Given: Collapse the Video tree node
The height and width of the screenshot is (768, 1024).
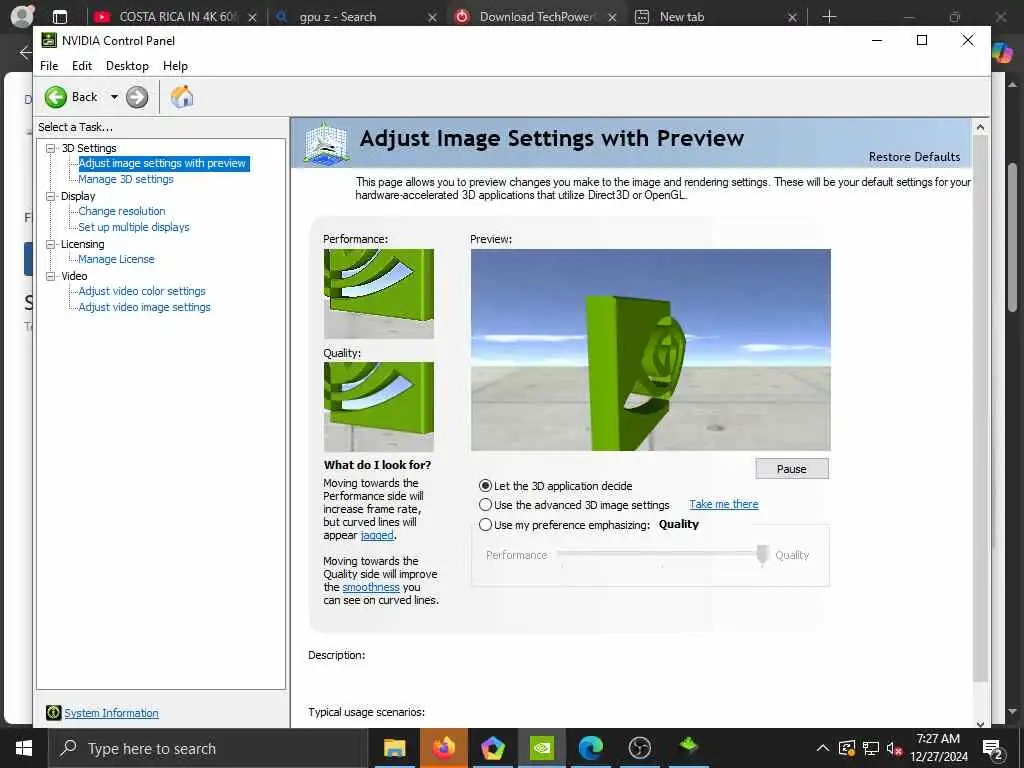Looking at the screenshot, I should pyautogui.click(x=50, y=276).
